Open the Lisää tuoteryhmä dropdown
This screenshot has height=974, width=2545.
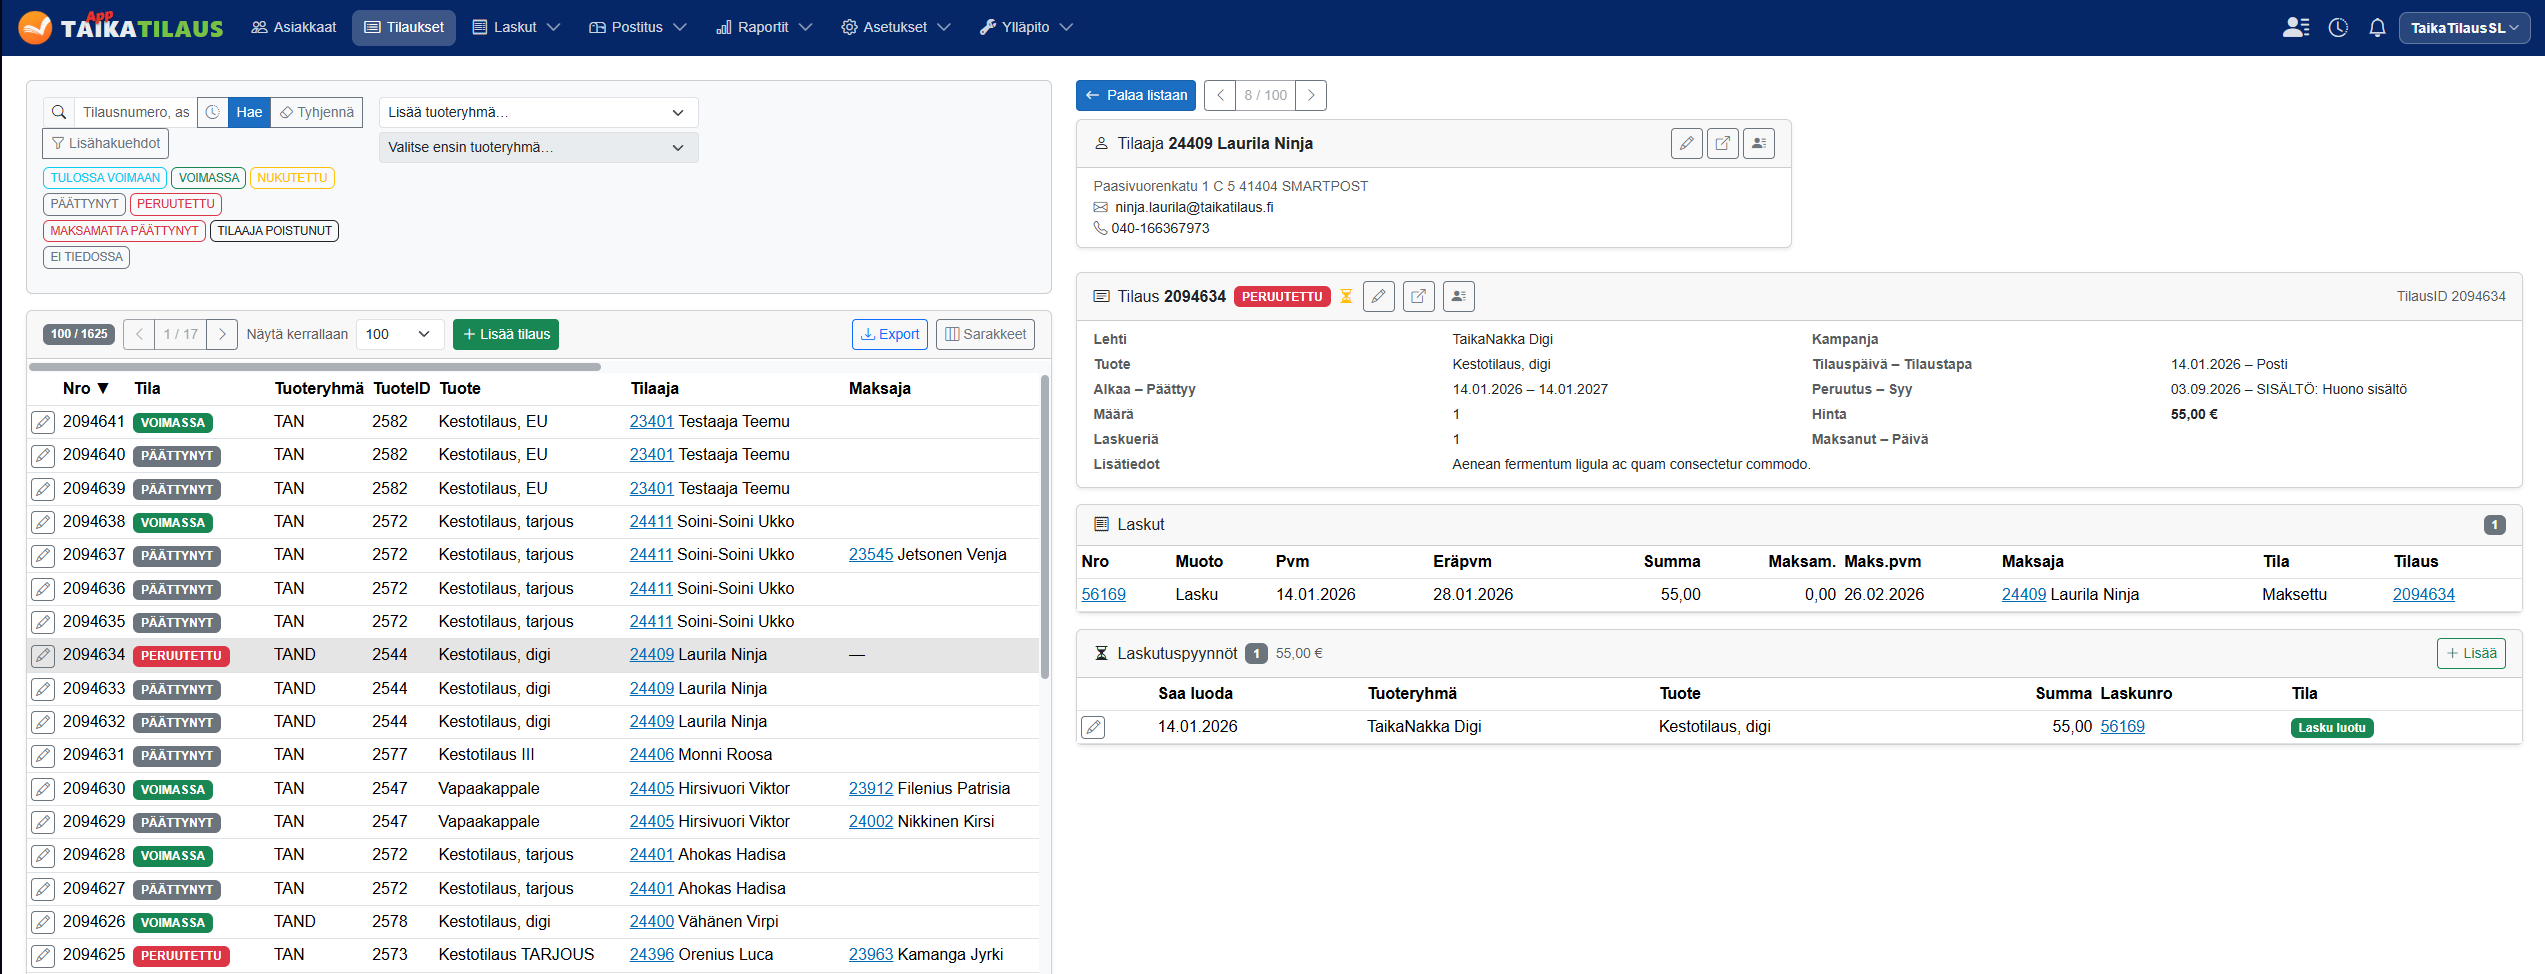[538, 113]
